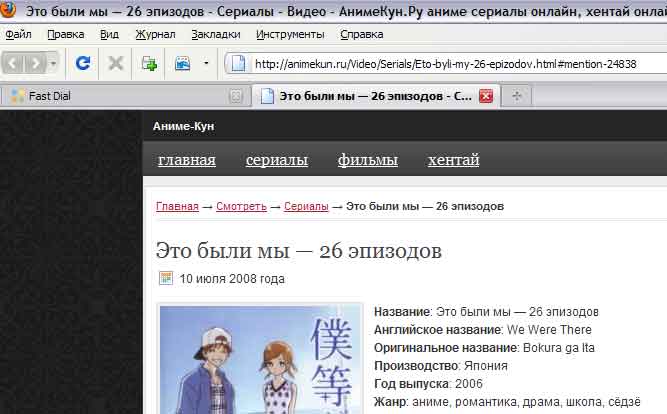Go back with the Back arrow button
Screen dimensions: 667x414
13,64
